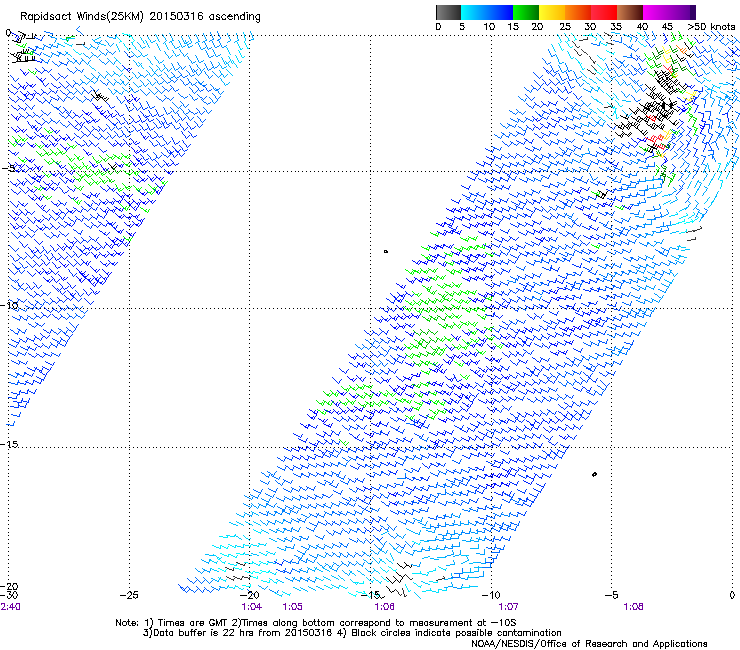
Task: Click the '-10' longitude label above 1:07
Action: click(491, 595)
